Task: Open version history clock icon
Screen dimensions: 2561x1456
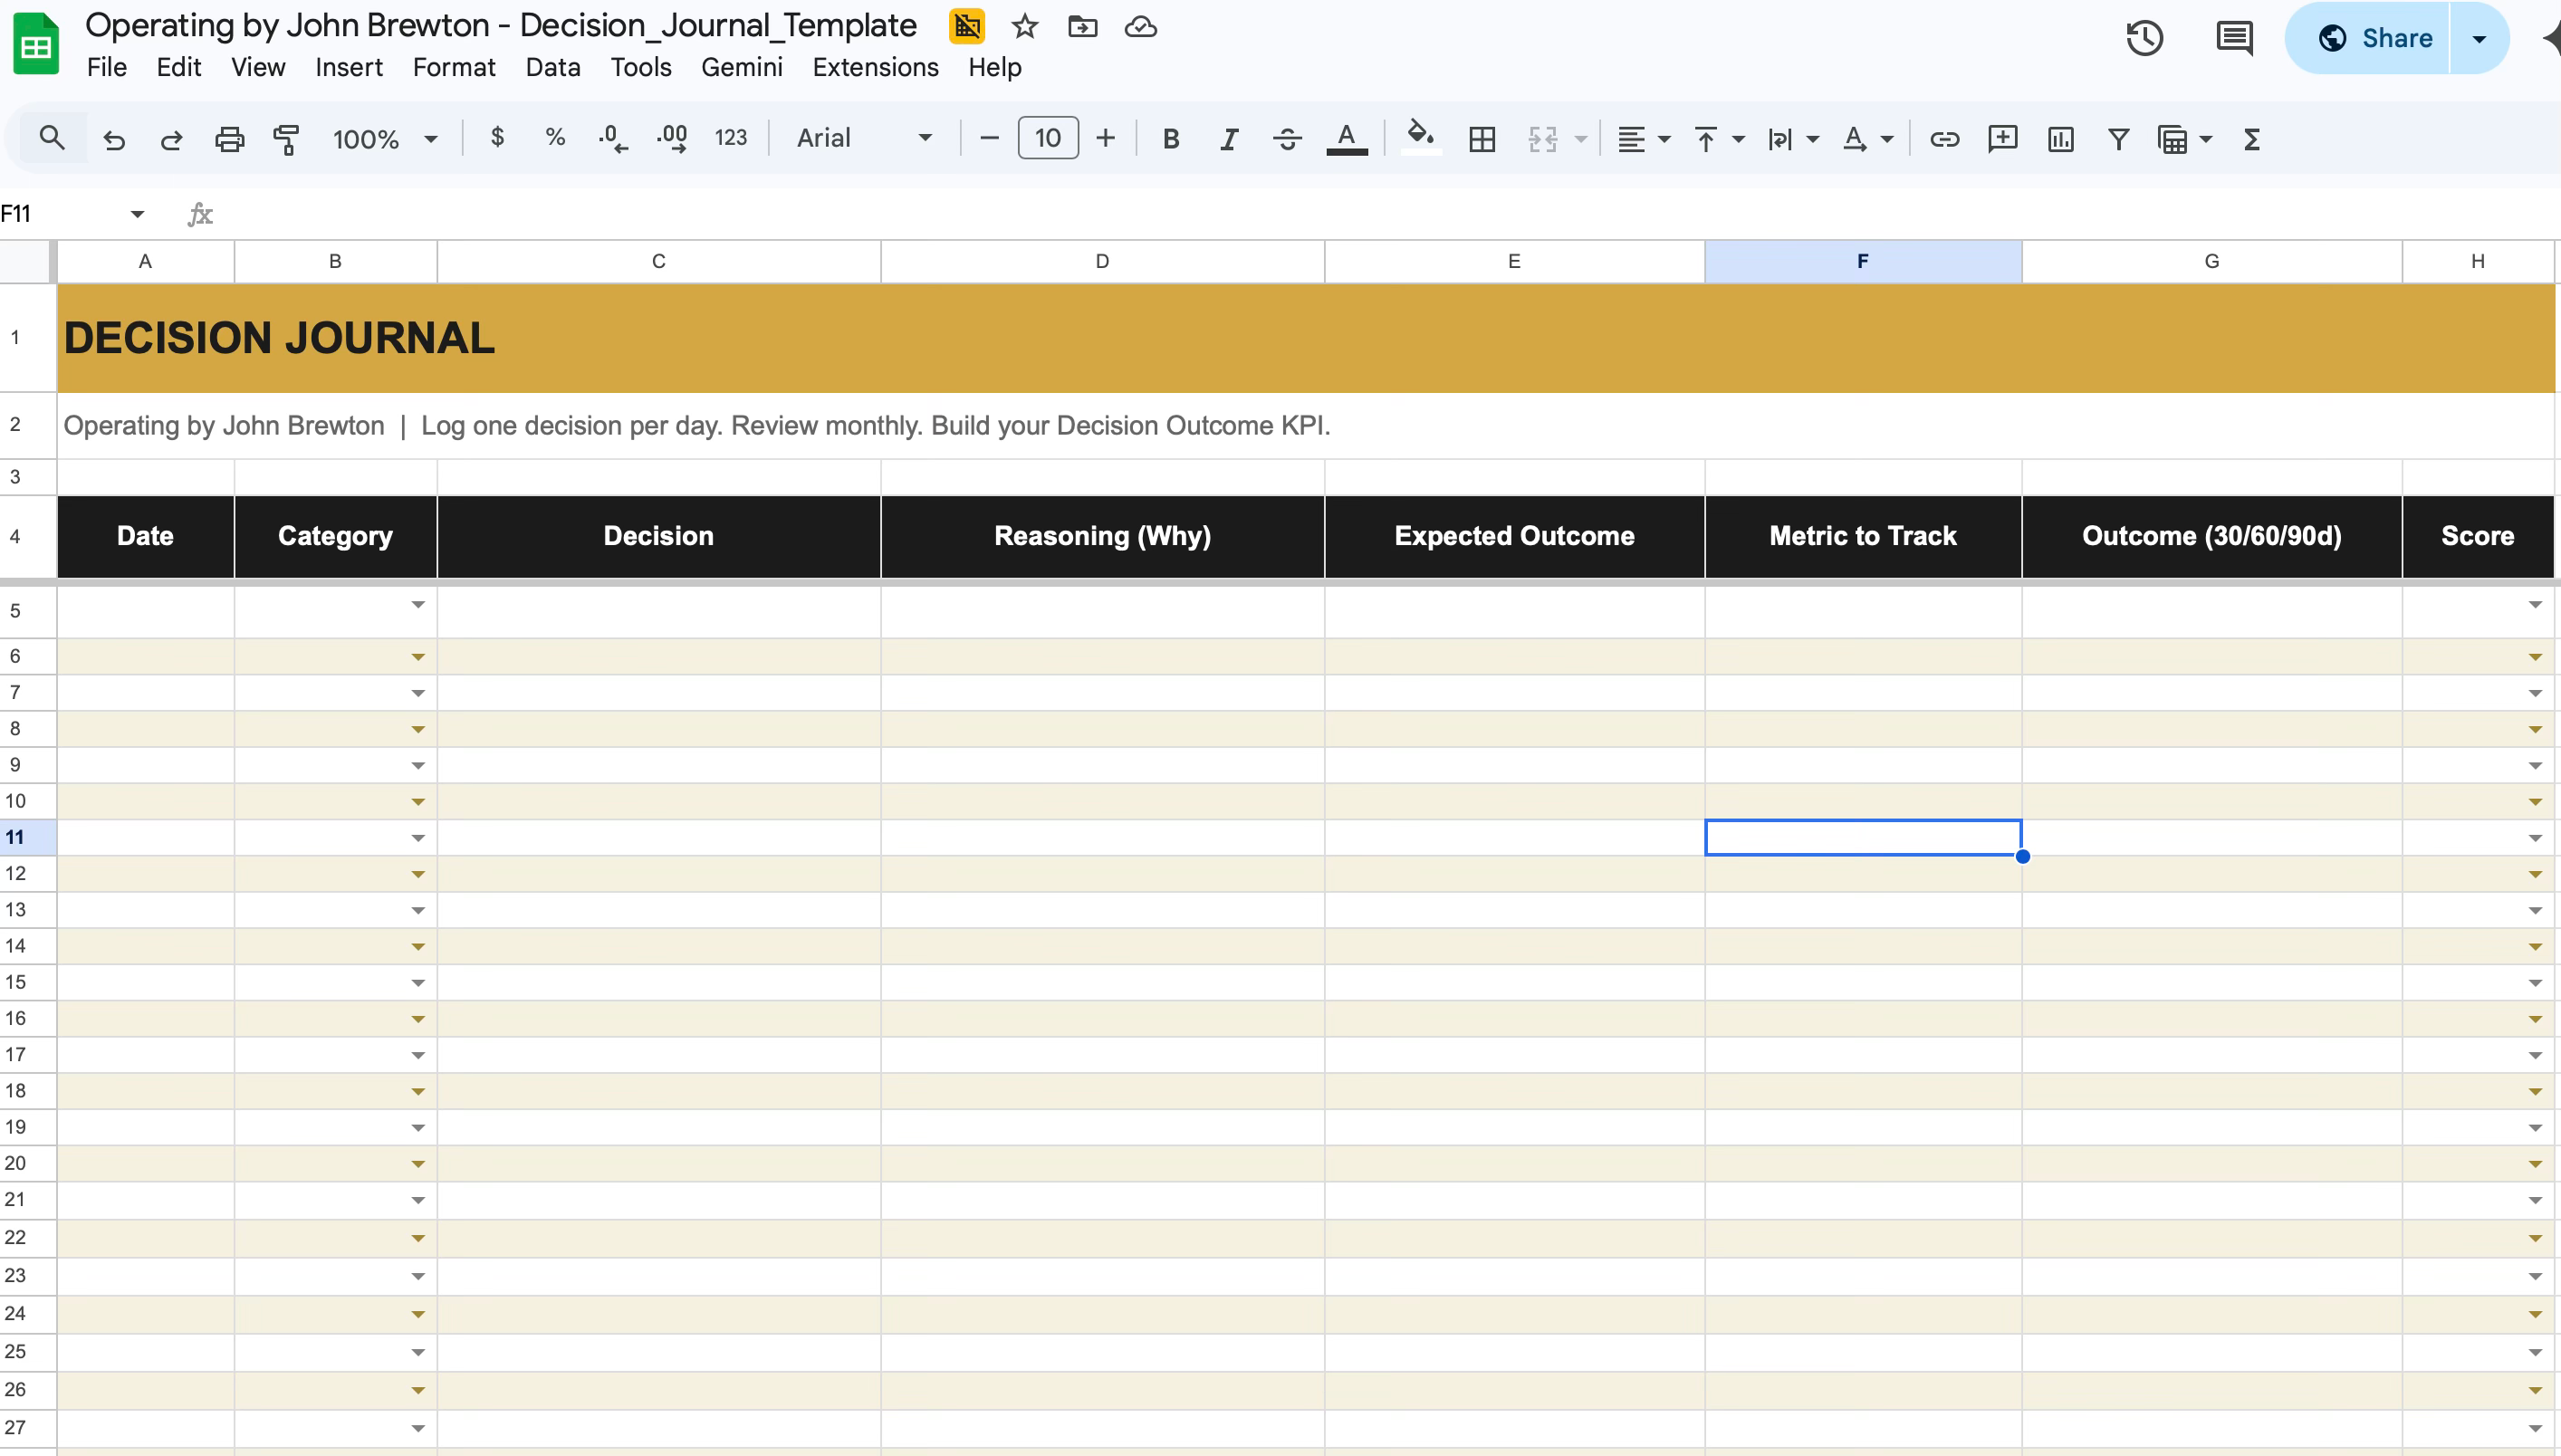Action: (x=2144, y=38)
